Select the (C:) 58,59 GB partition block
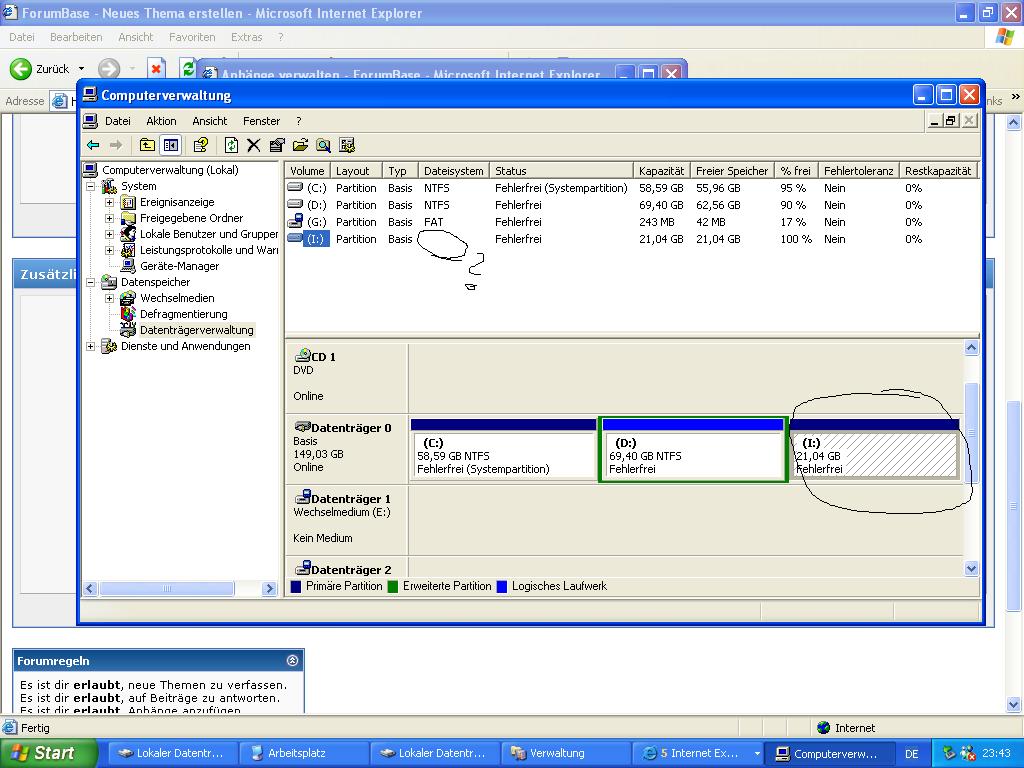This screenshot has height=768, width=1024. pos(503,450)
